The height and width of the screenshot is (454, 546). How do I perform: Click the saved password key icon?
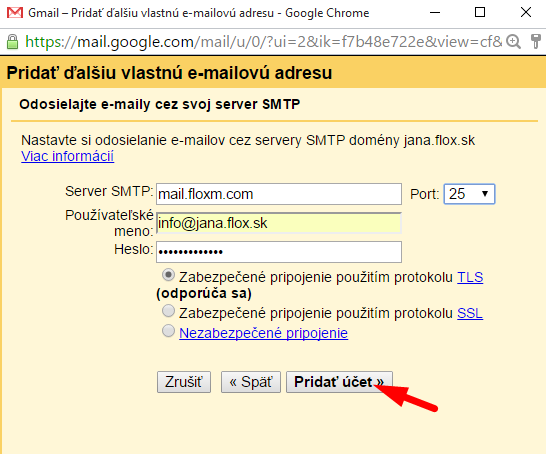point(536,42)
